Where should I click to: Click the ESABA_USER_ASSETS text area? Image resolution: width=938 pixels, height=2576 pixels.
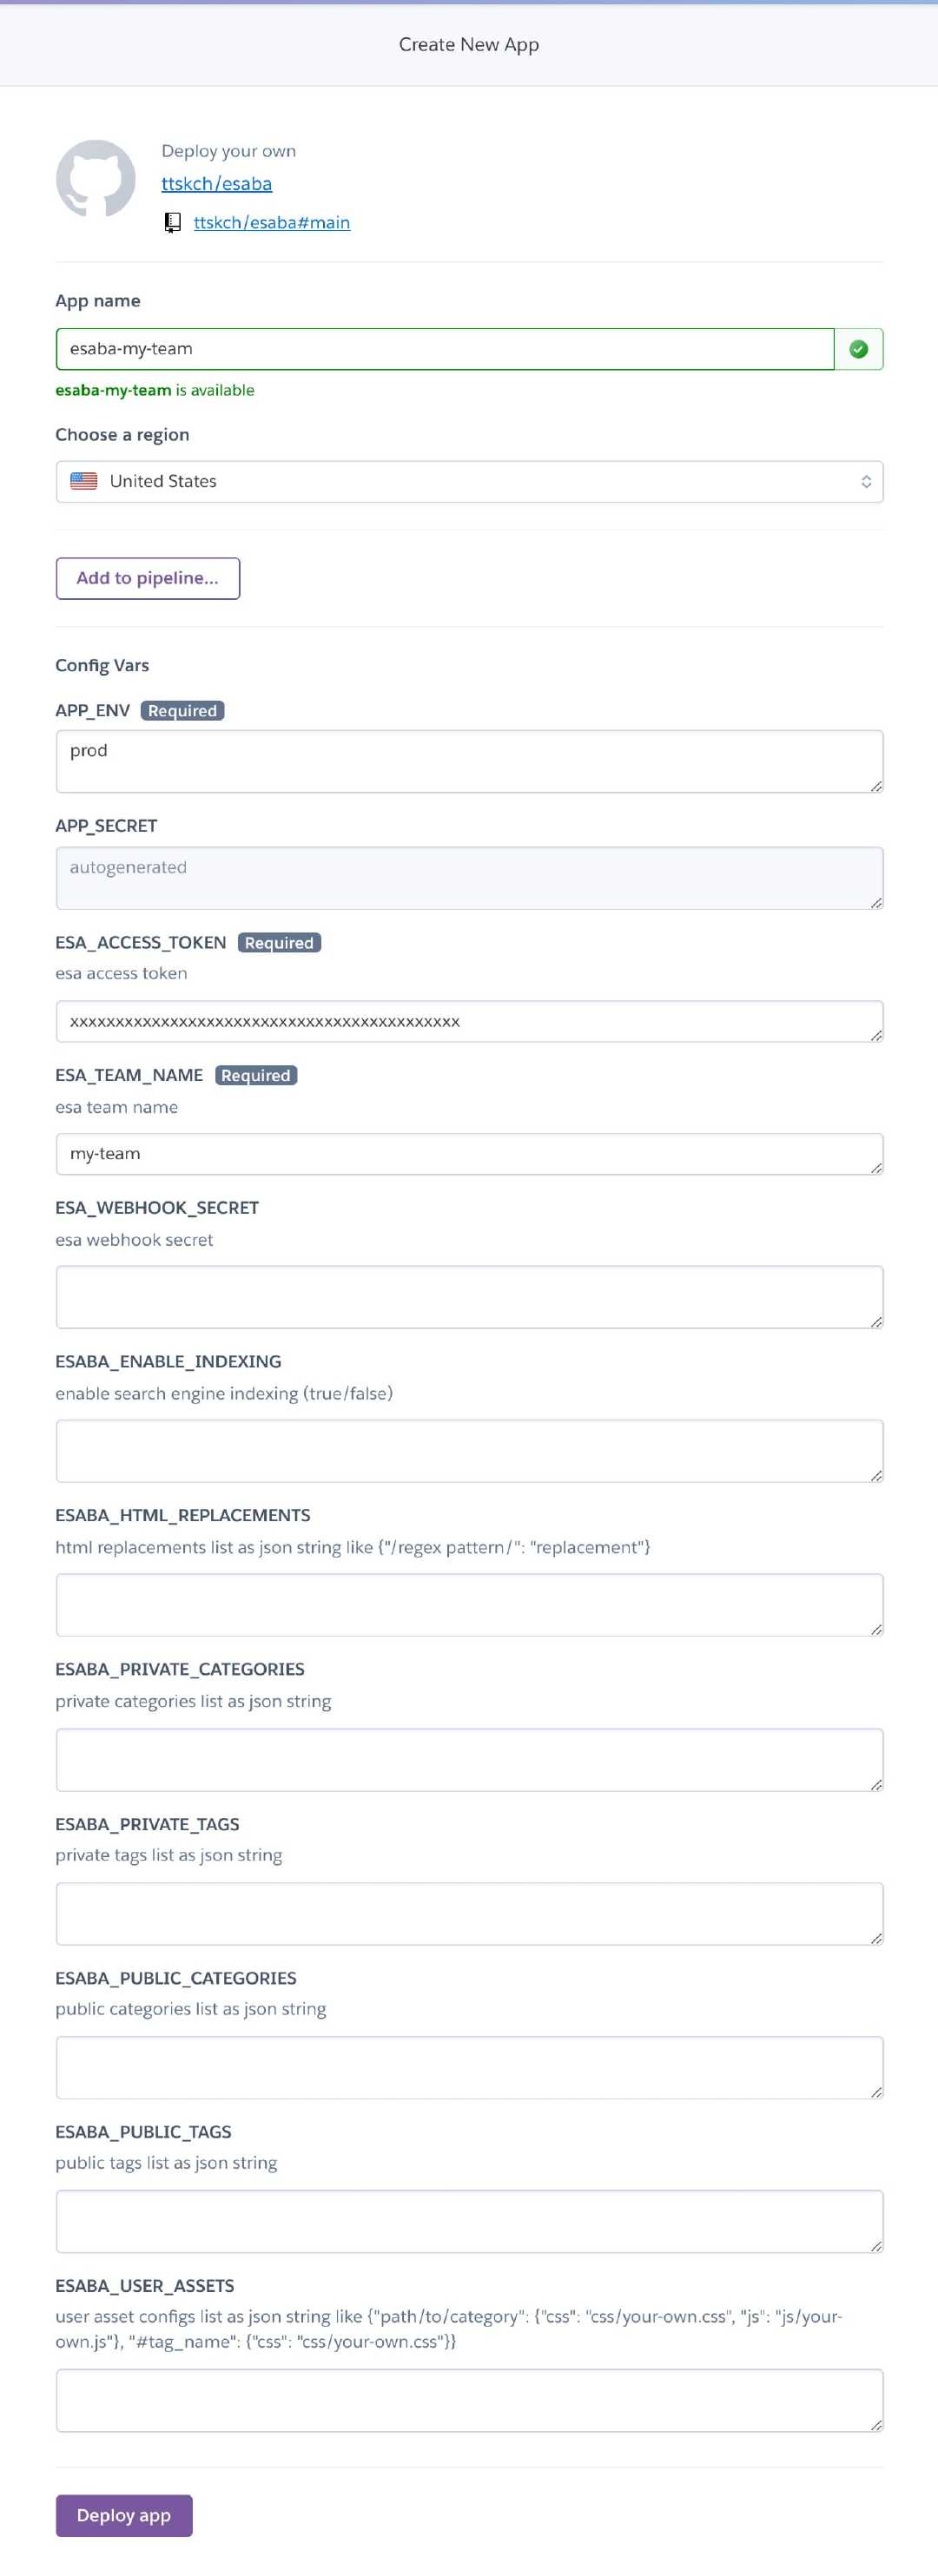(469, 2400)
